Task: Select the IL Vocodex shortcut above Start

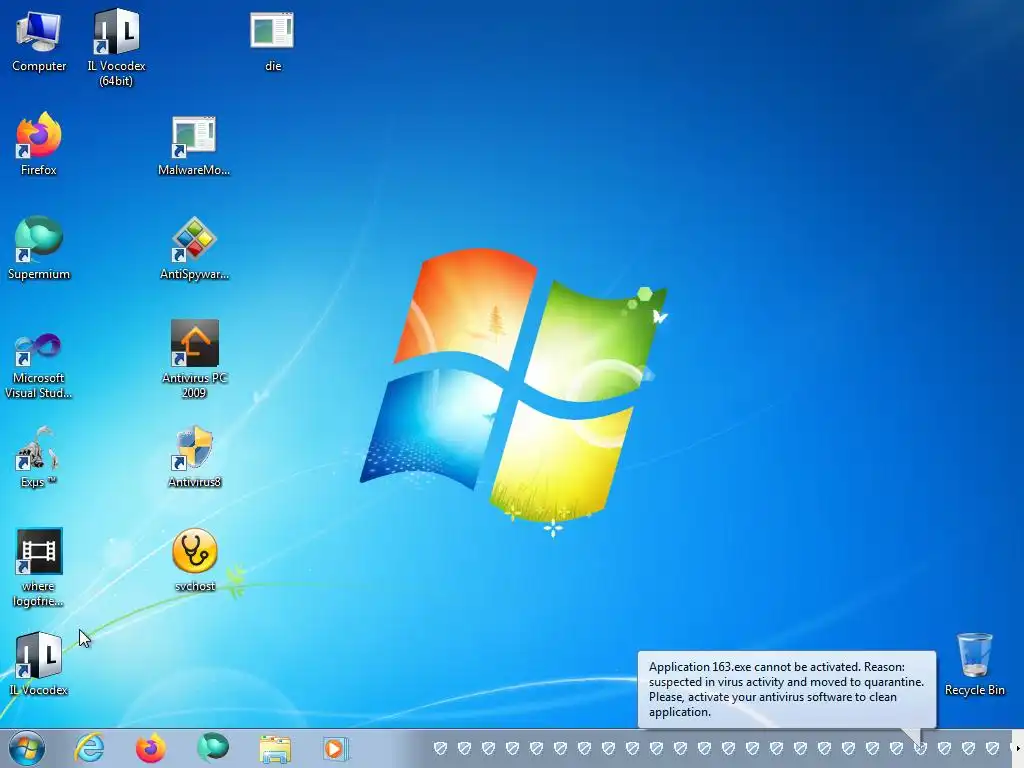Action: 39,663
